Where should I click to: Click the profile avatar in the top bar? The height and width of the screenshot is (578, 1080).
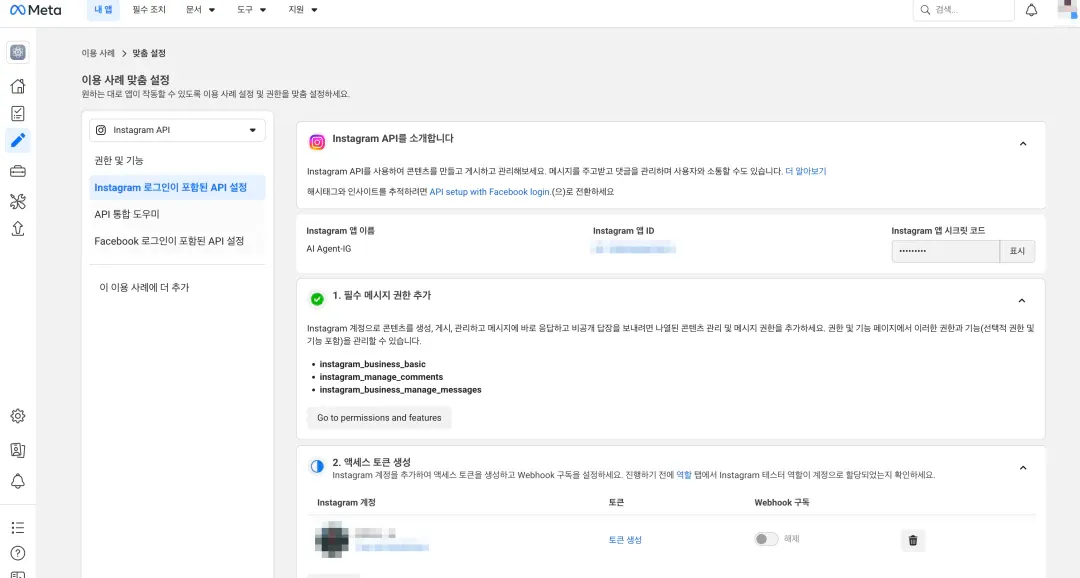[1068, 9]
